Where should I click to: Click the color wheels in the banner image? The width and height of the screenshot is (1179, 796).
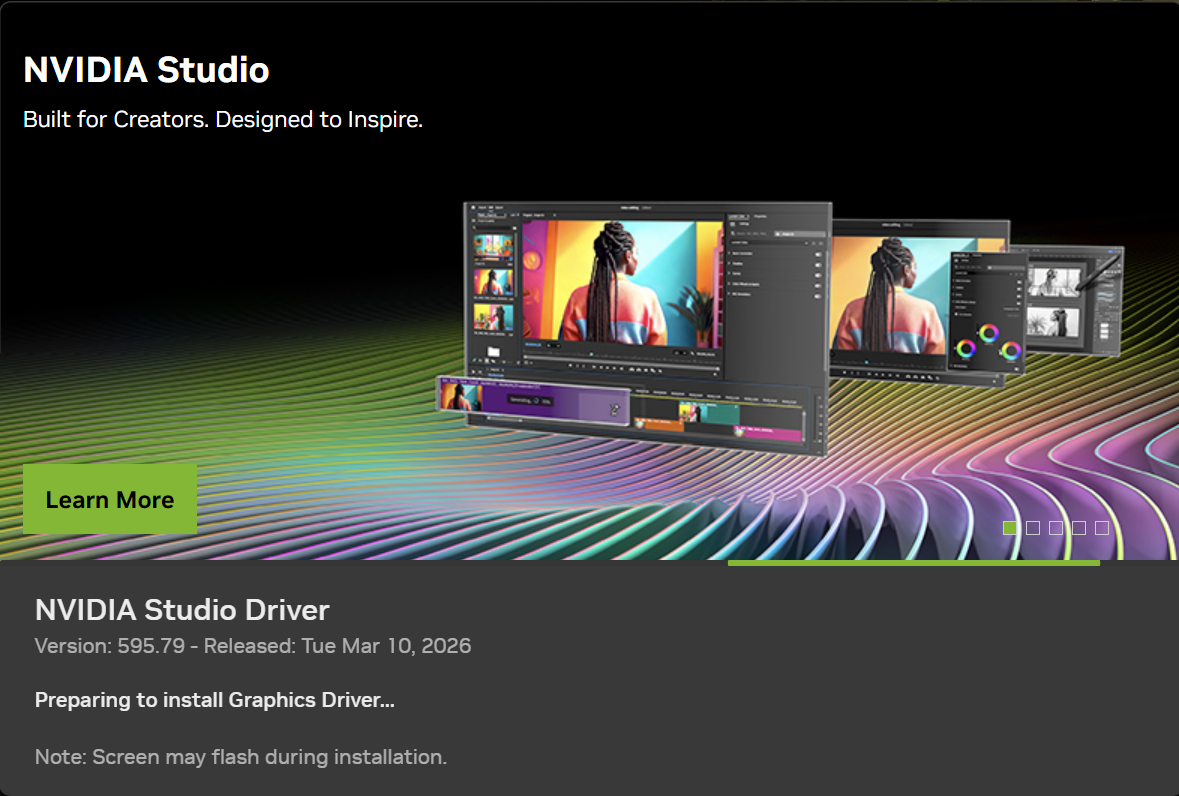988,342
